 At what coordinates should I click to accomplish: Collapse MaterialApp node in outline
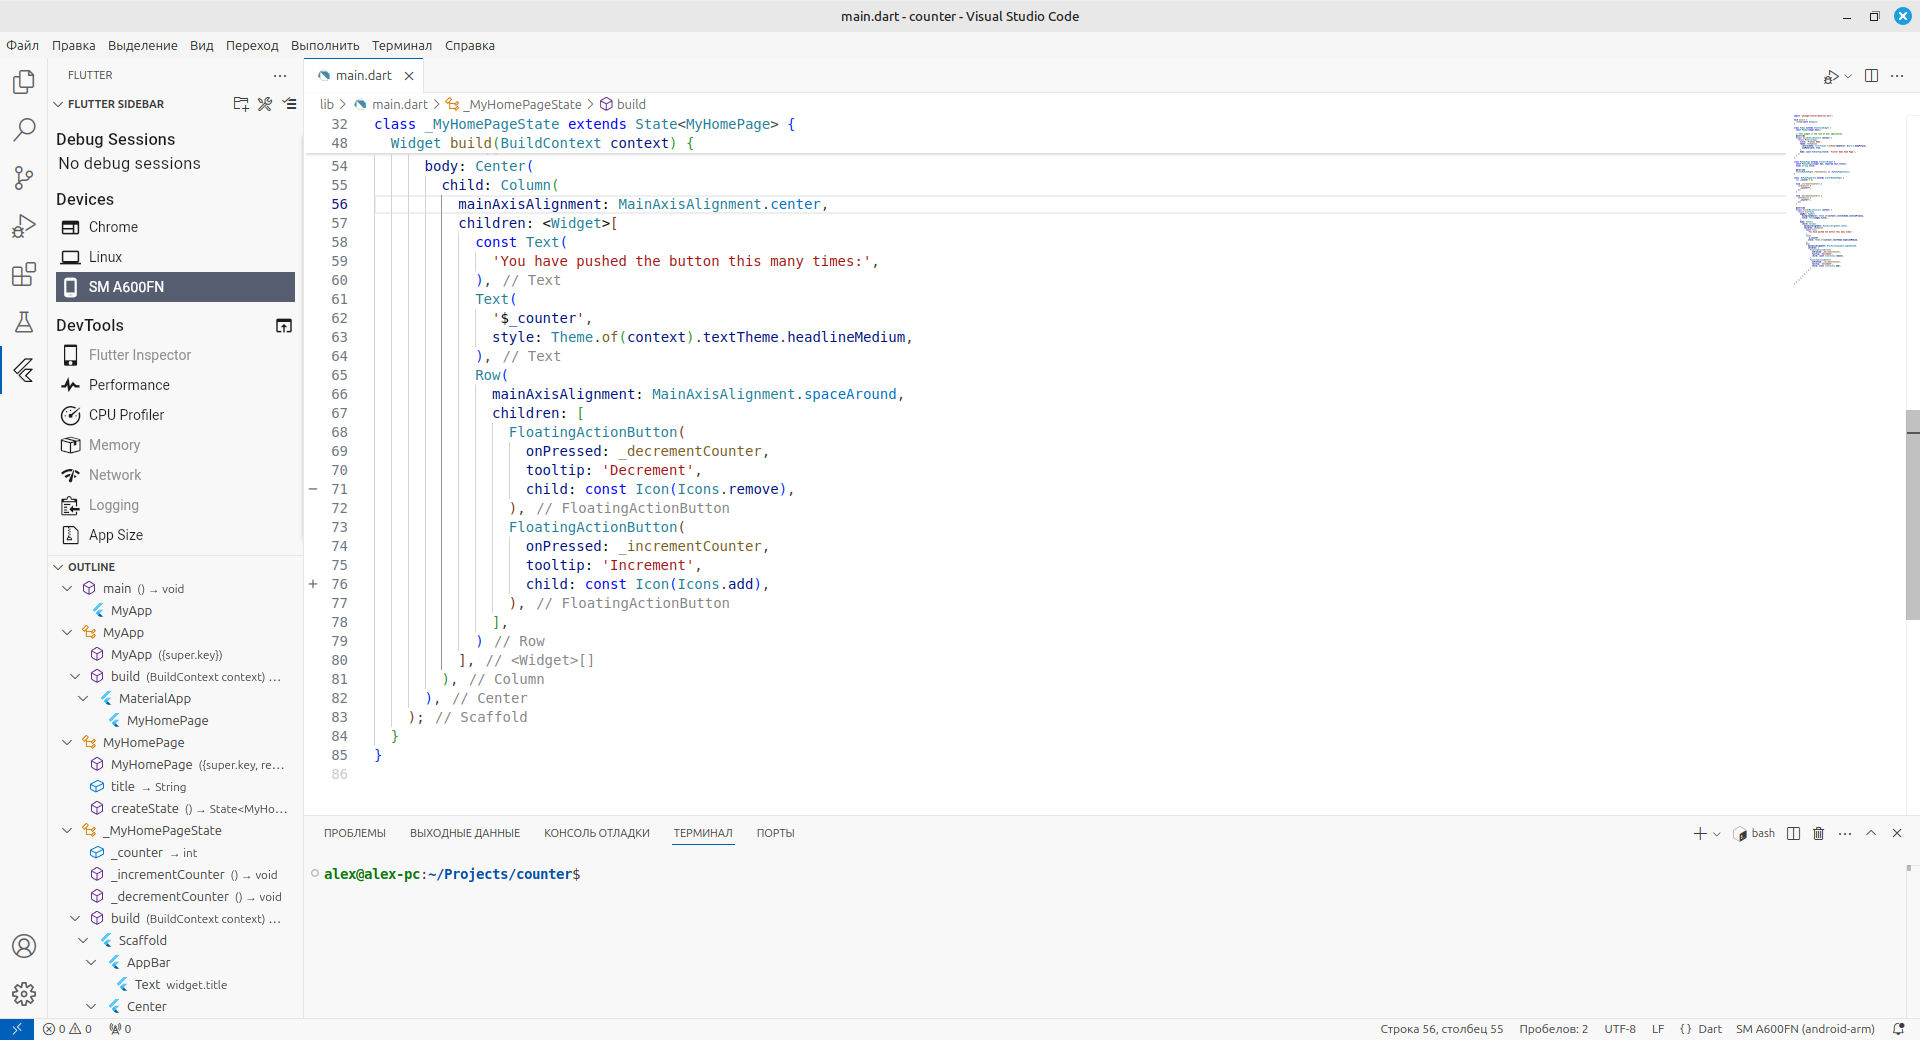coord(83,699)
